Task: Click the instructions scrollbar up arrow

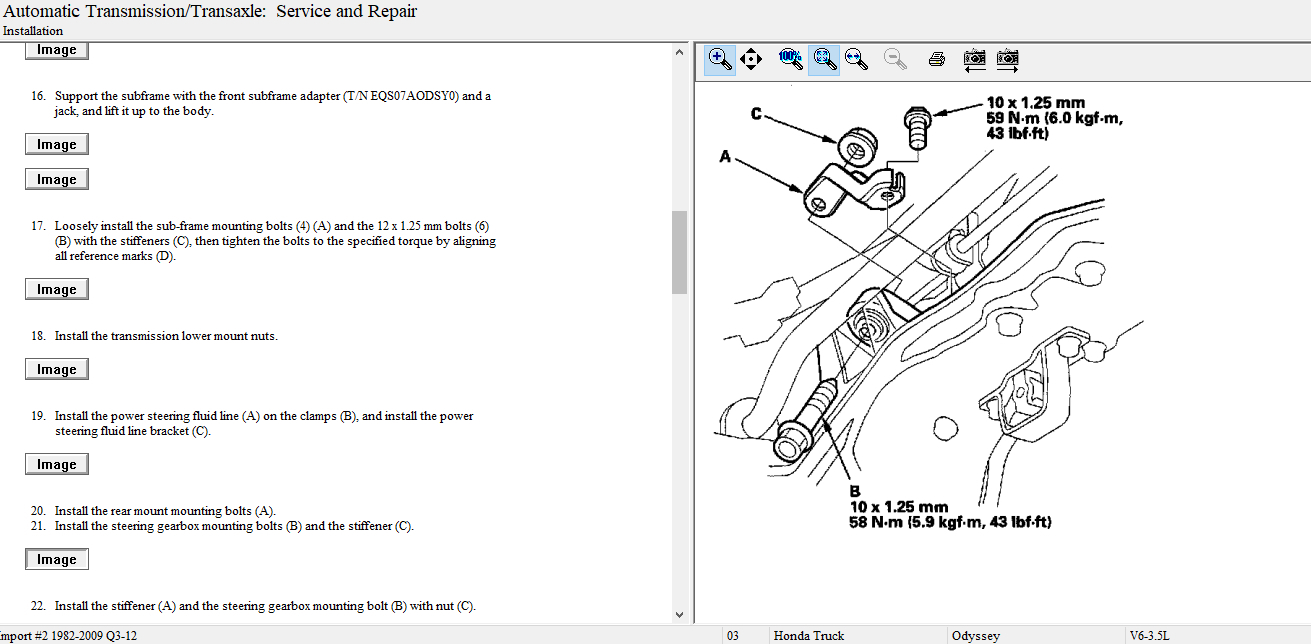Action: click(x=679, y=51)
